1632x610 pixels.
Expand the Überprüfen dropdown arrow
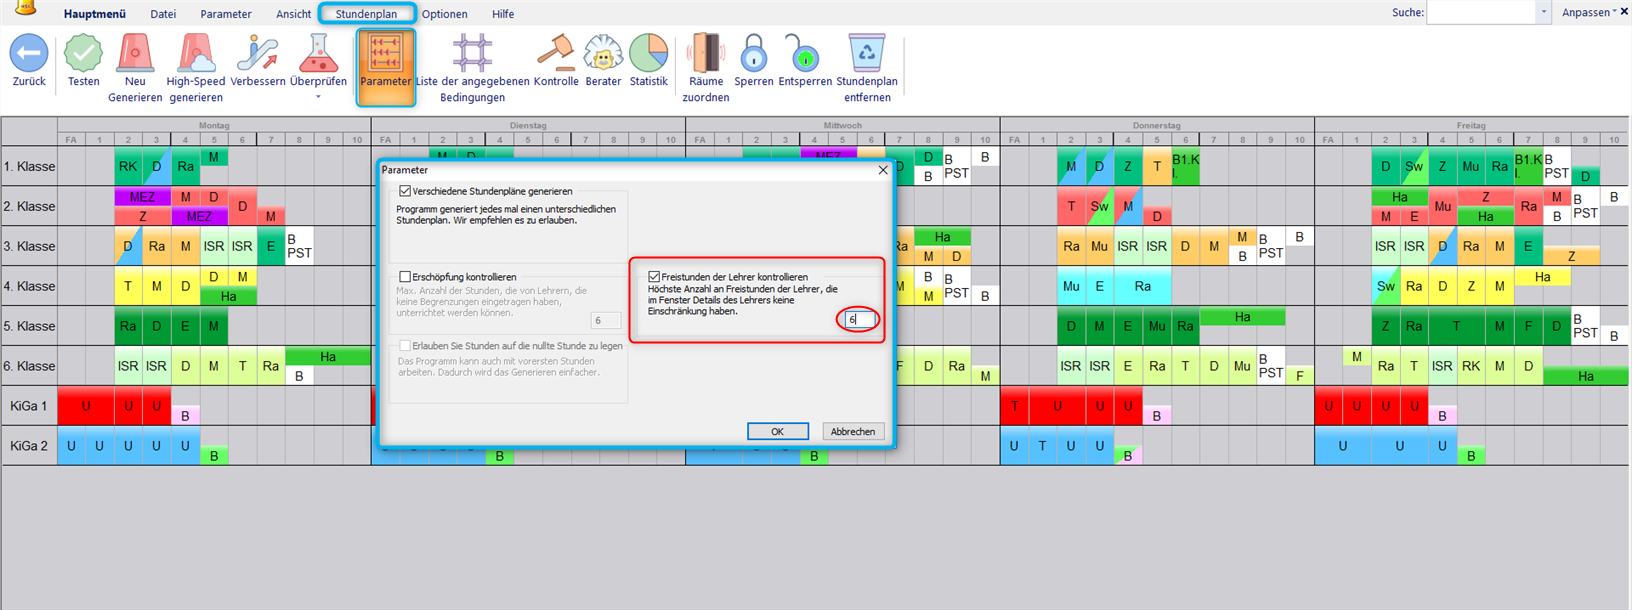[318, 98]
